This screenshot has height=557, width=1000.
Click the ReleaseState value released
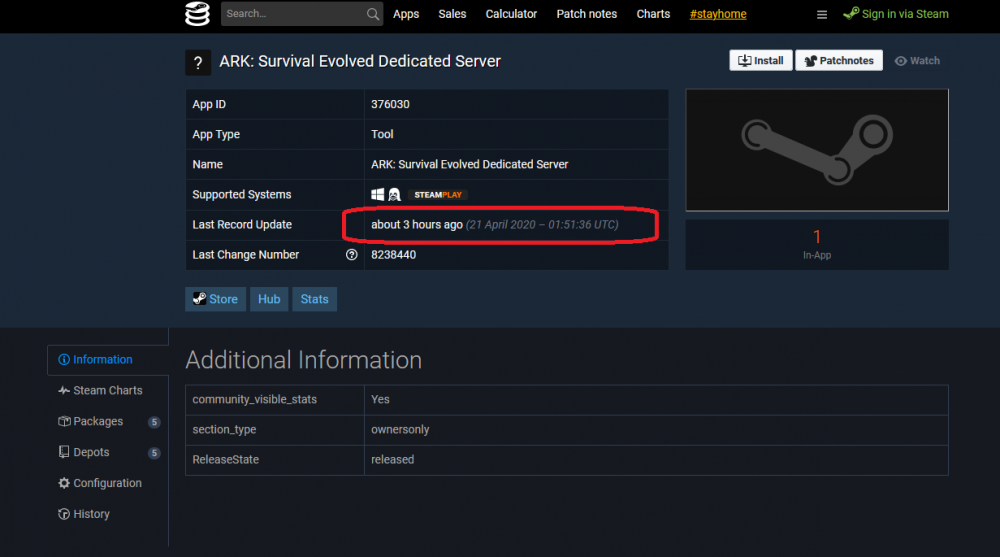392,459
